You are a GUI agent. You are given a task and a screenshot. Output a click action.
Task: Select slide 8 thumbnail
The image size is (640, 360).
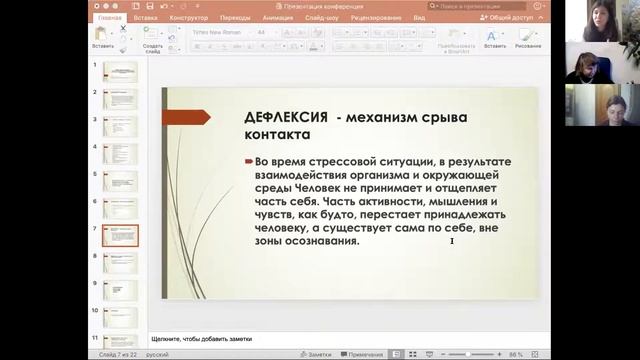tap(120, 263)
